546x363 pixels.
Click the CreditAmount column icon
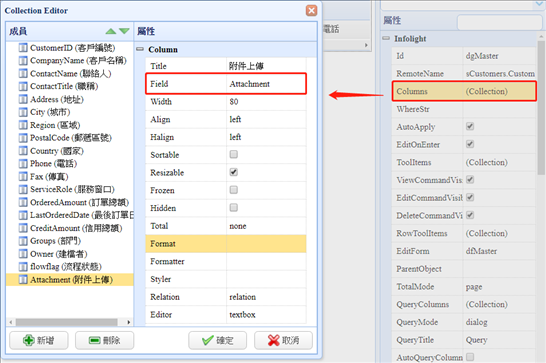23,228
